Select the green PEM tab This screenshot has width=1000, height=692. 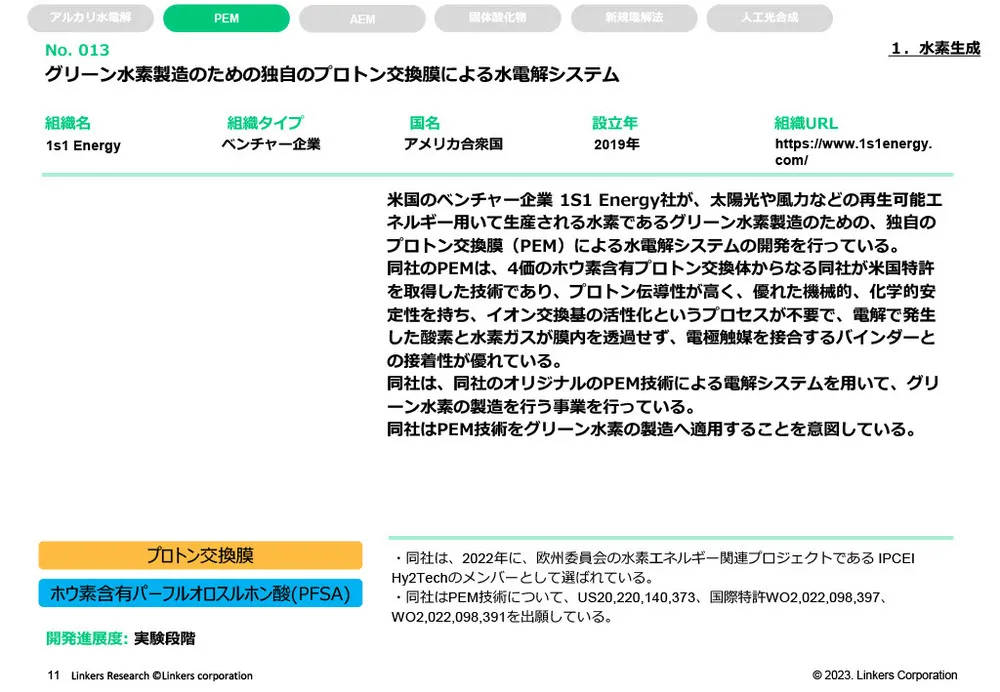226,18
